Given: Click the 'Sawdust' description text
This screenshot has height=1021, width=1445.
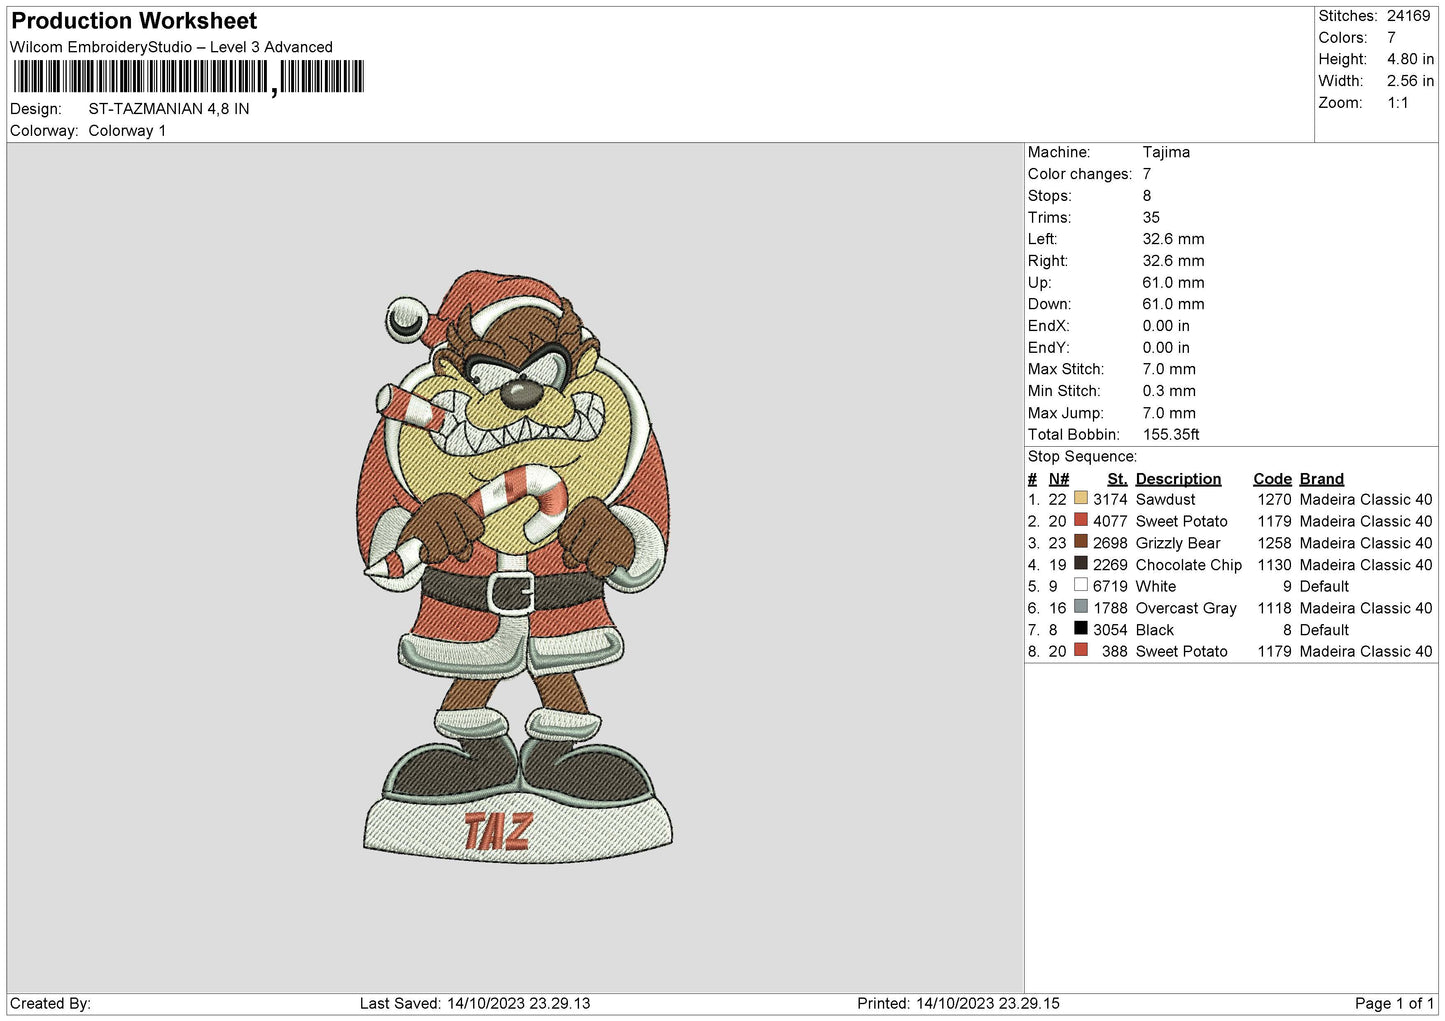Looking at the screenshot, I should (1165, 500).
